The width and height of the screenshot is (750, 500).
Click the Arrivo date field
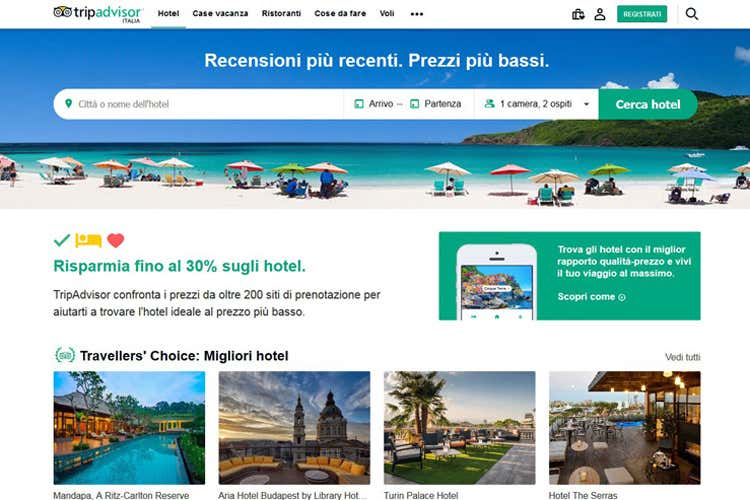click(374, 103)
